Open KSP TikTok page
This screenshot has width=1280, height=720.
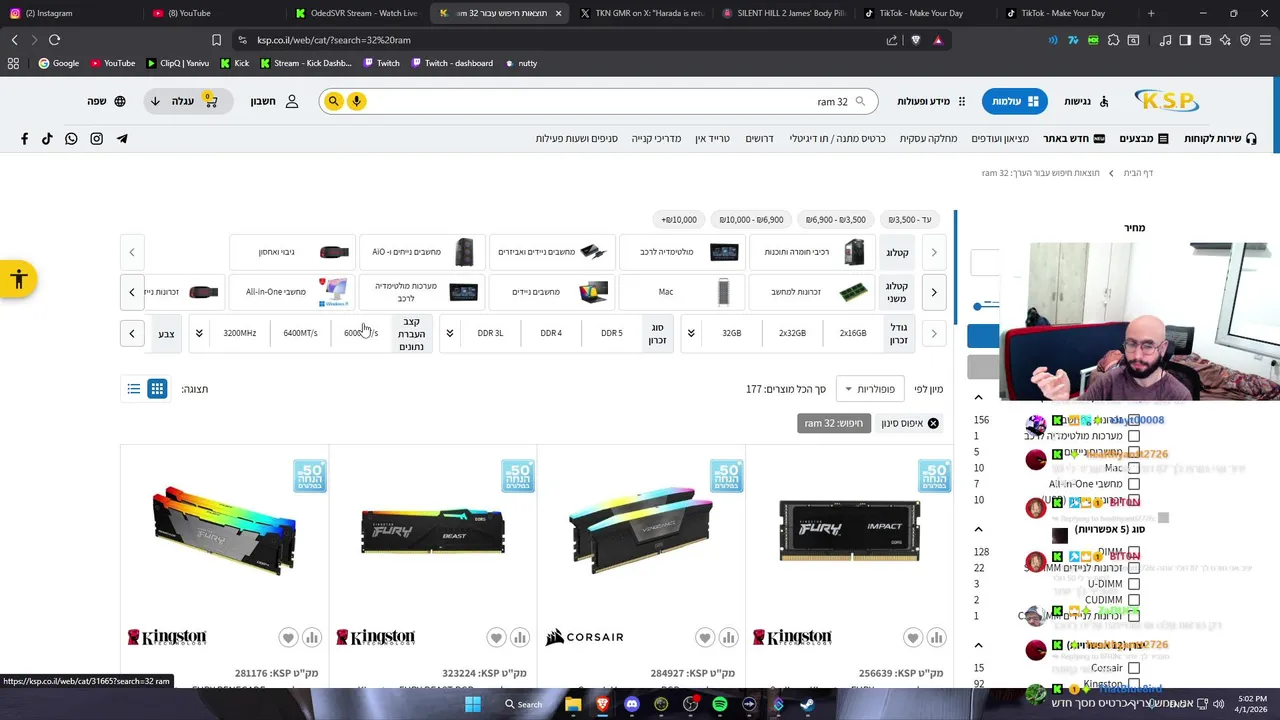pos(47,139)
